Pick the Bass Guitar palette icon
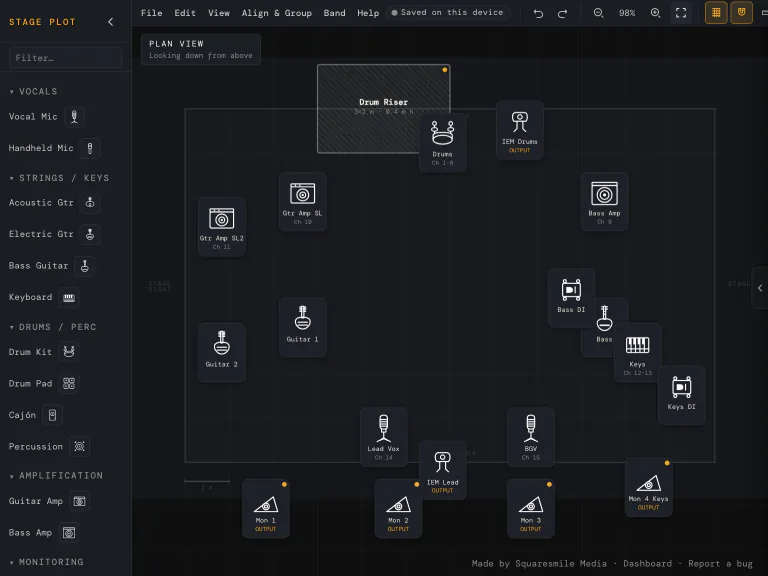This screenshot has height=576, width=768. pos(85,266)
